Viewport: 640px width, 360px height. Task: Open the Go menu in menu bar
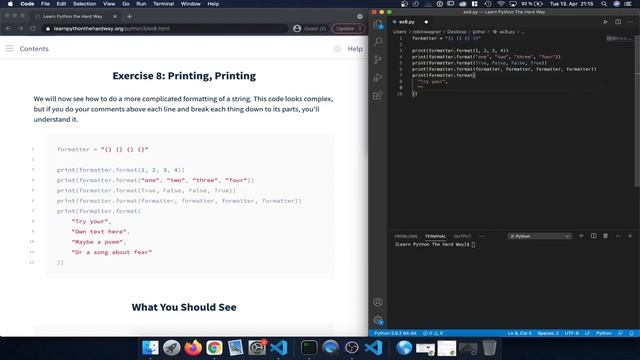[126, 4]
